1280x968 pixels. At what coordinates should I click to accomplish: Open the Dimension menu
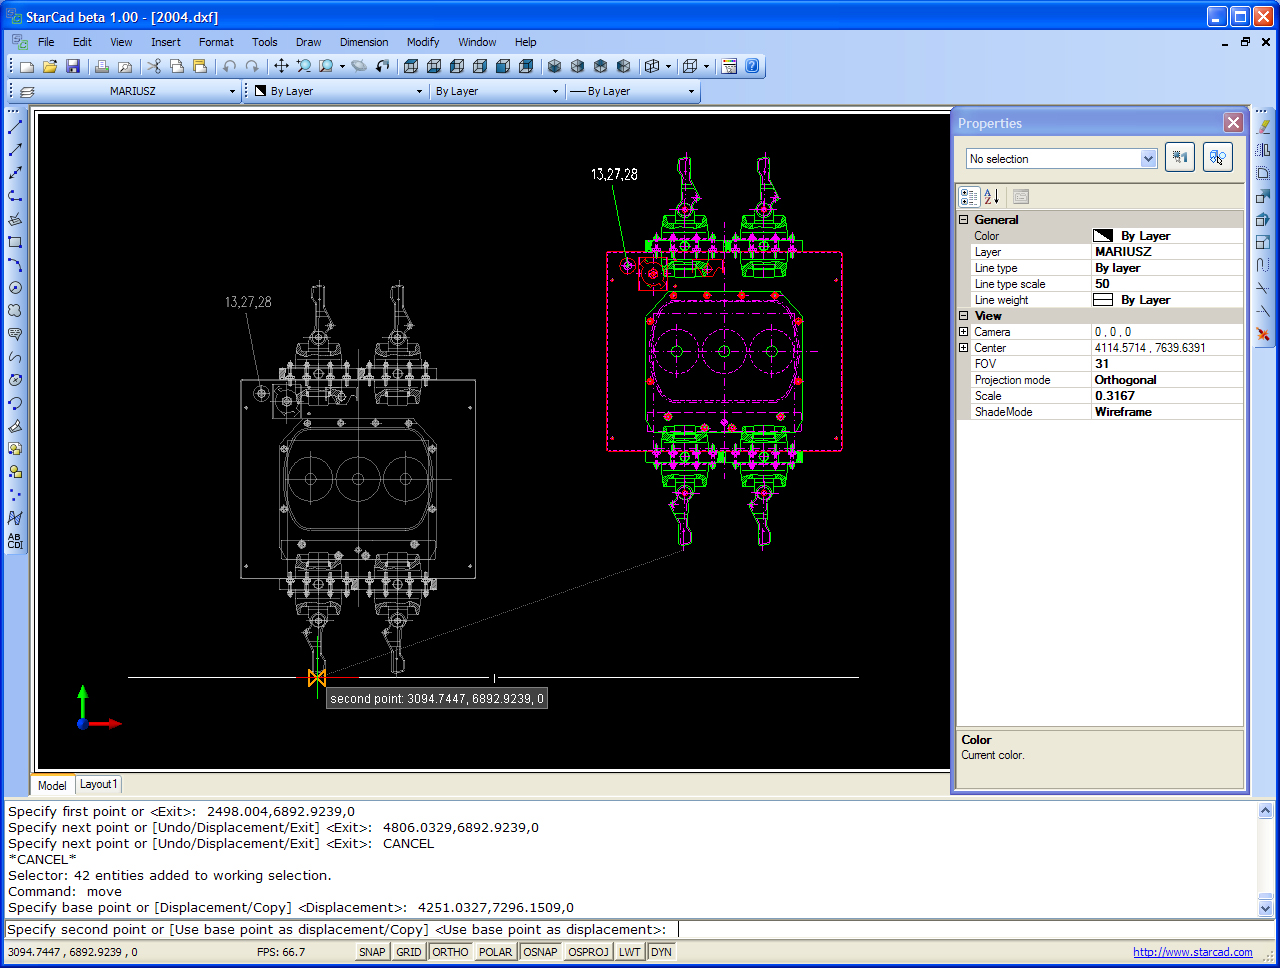[364, 42]
